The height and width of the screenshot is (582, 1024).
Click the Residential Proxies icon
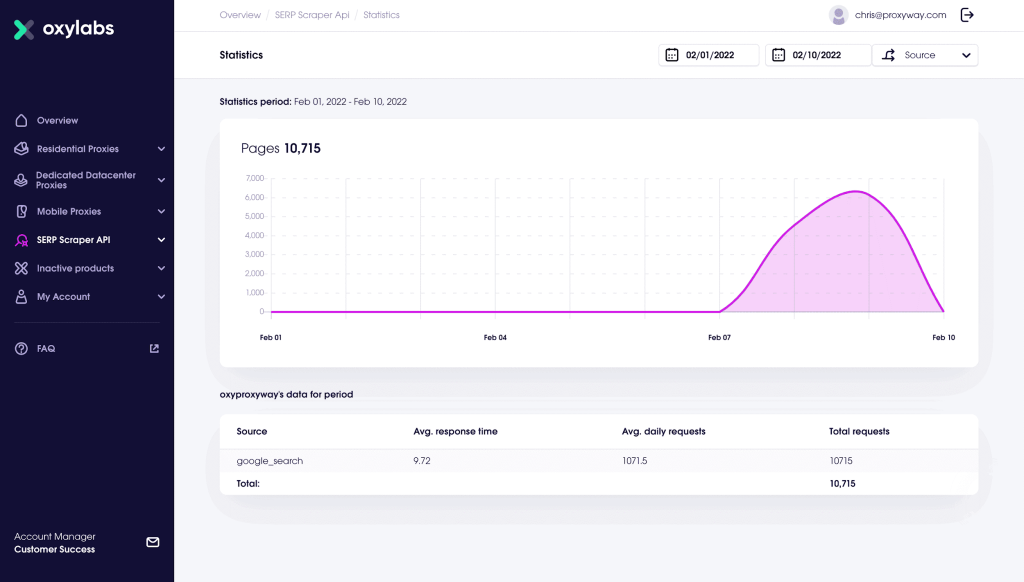pos(22,148)
